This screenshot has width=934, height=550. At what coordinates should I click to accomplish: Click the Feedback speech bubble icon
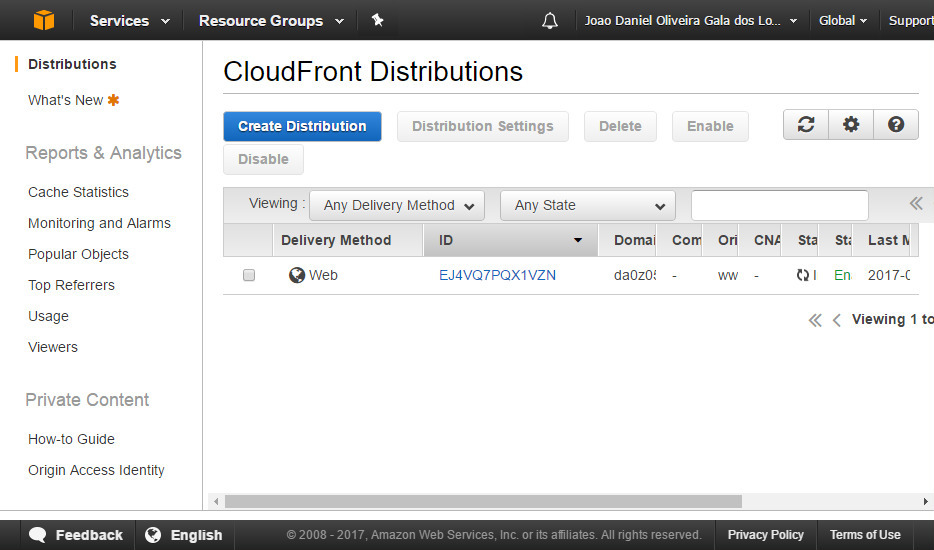coord(38,535)
